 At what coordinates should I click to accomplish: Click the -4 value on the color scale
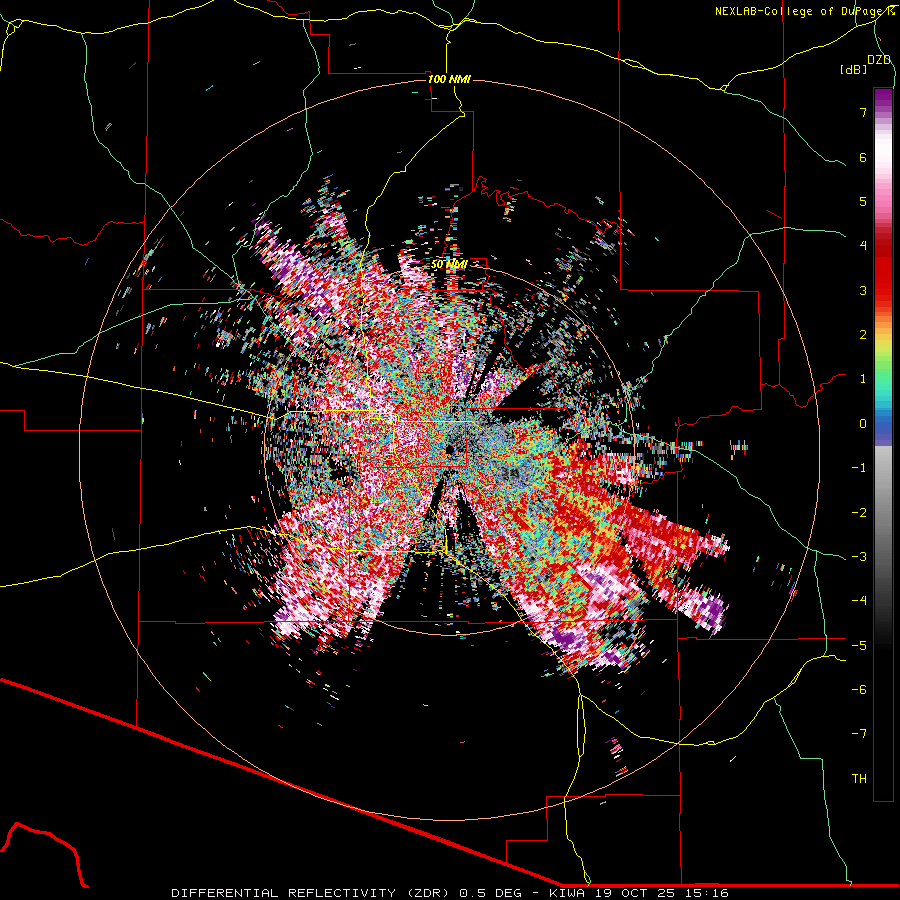859,601
